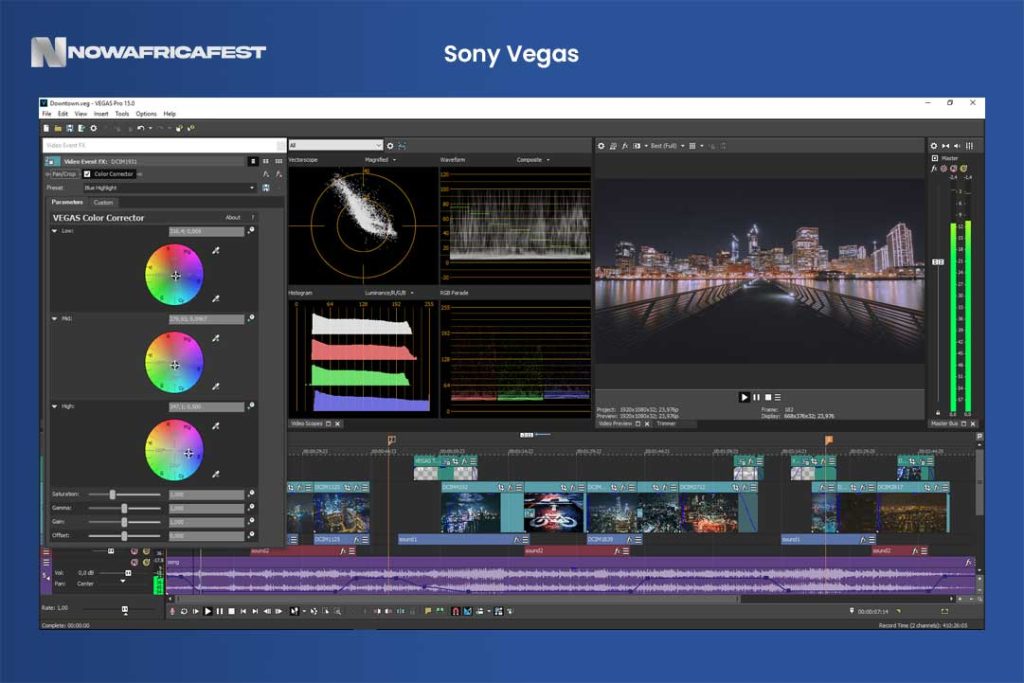Viewport: 1024px width, 683px height.
Task: Click the loop playback icon in transport
Action: click(184, 611)
